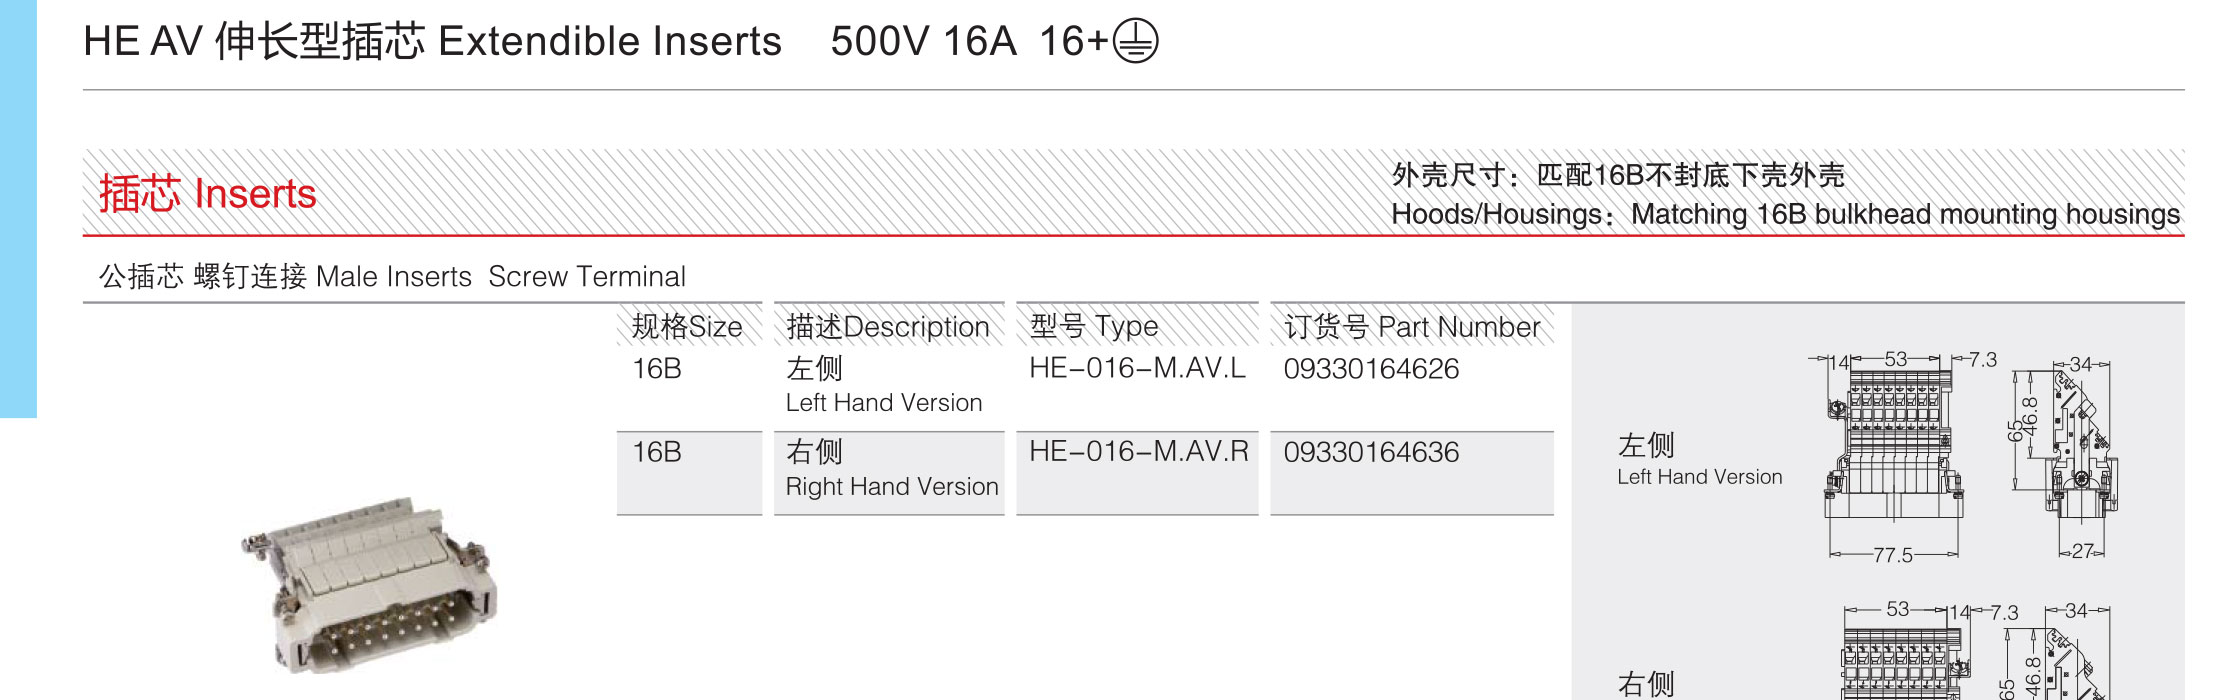Click type HE-016-M.AV.R
Screen dimensions: 2216x700
click(1139, 451)
